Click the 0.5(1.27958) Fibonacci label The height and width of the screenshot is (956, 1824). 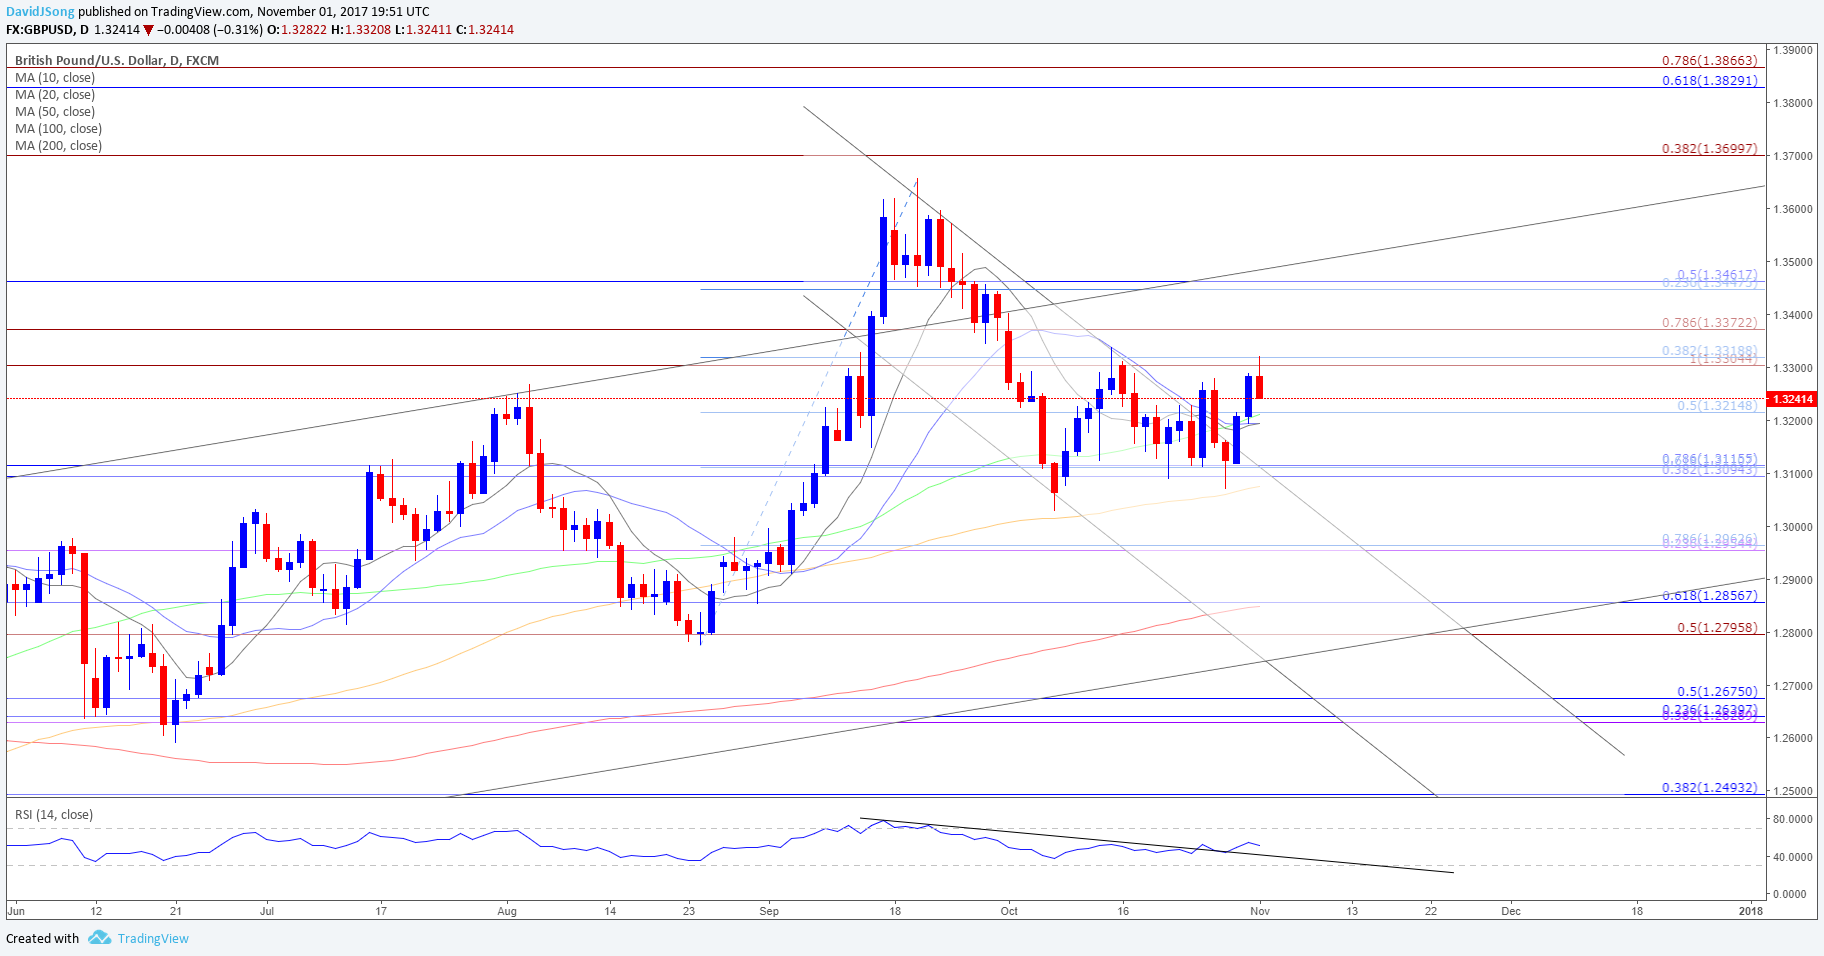coord(1717,628)
